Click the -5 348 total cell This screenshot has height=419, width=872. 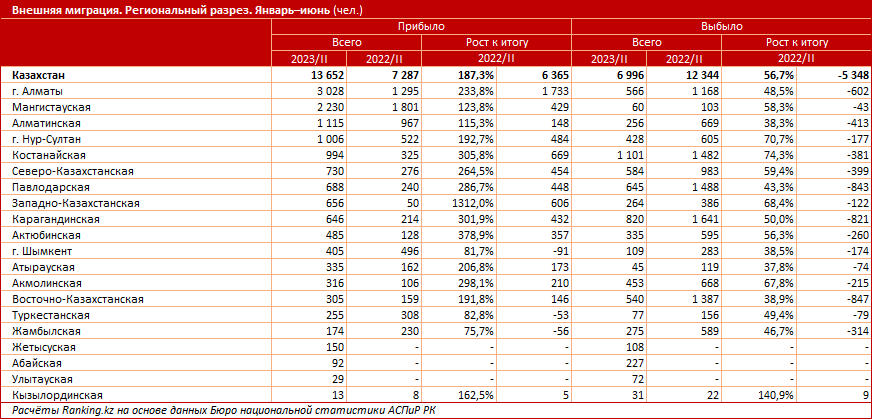[851, 75]
